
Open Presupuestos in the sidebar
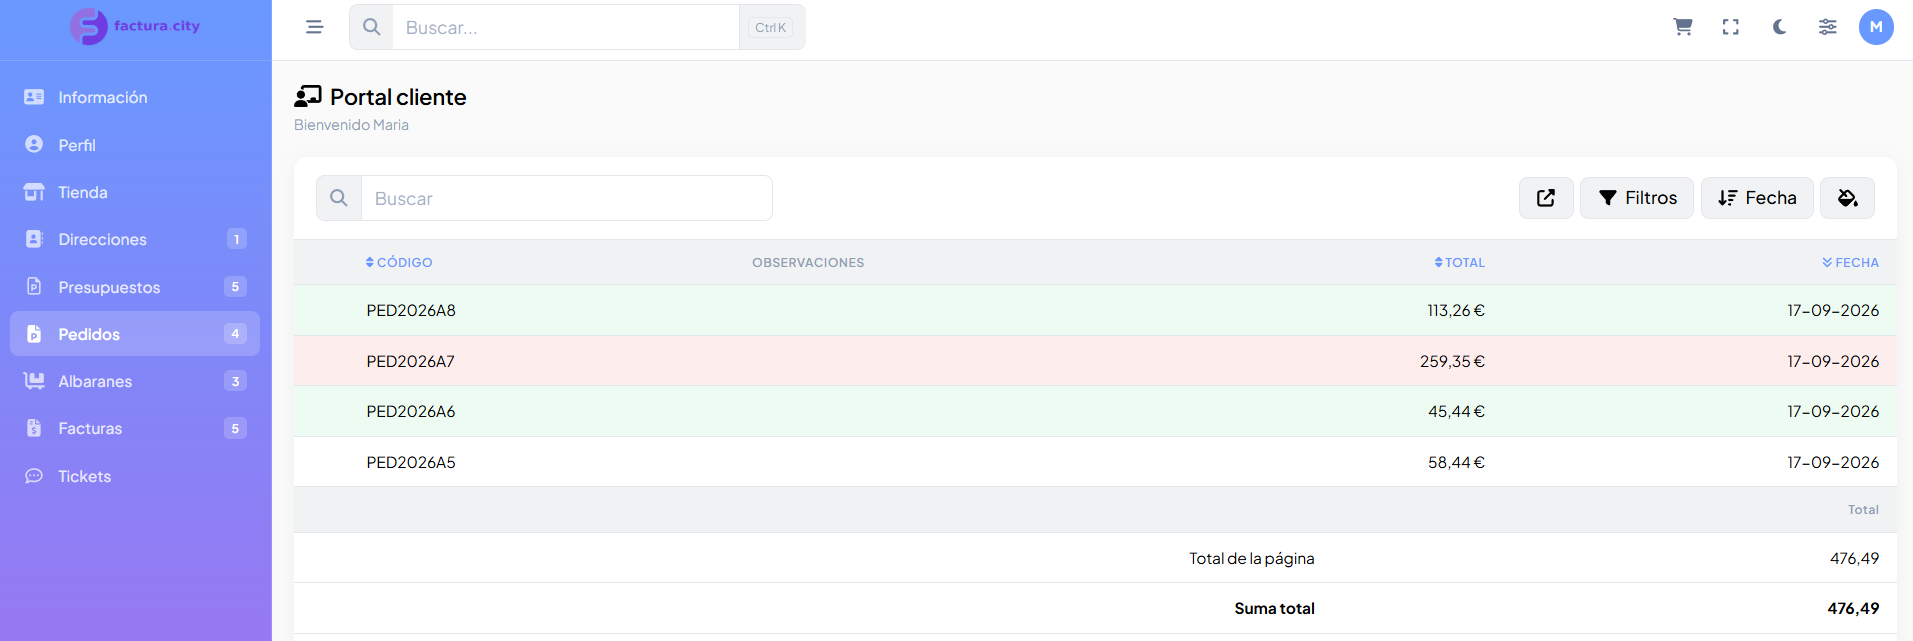(x=135, y=287)
